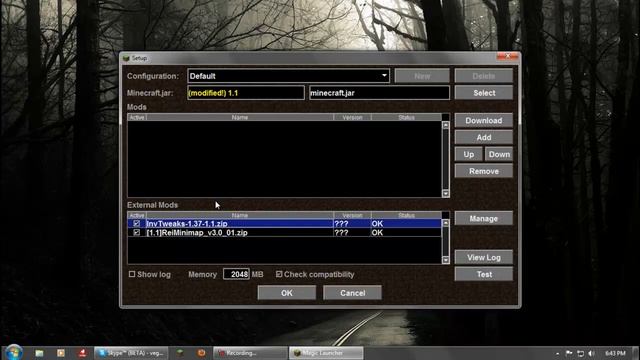Viewport: 640px width, 360px height.
Task: Open the Manage external mods button
Action: tap(484, 218)
